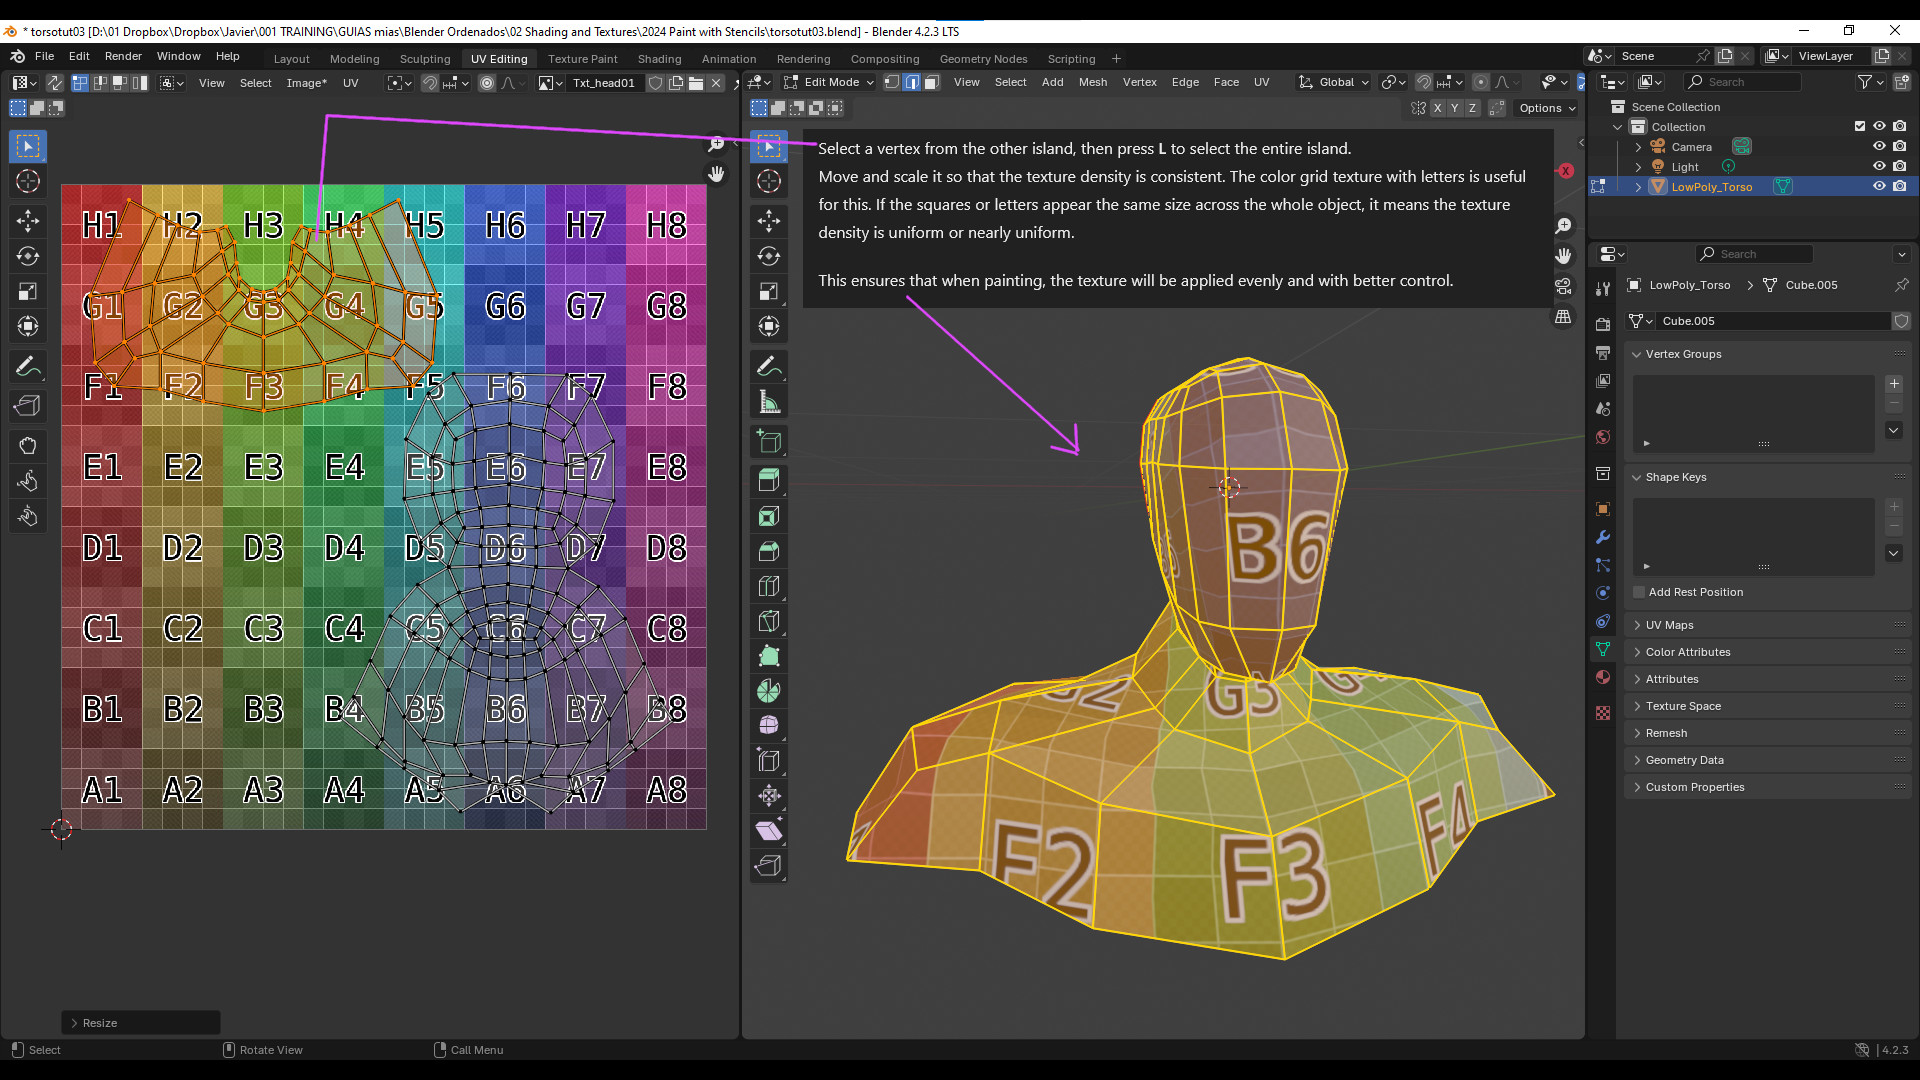
Task: Select the Spin tool
Action: click(x=769, y=690)
